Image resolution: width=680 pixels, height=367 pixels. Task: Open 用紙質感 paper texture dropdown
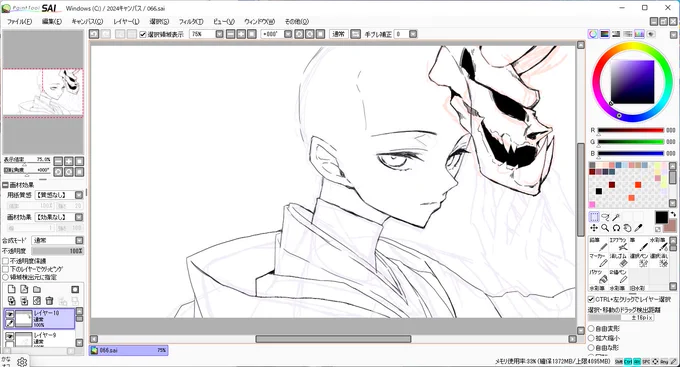tap(79, 195)
